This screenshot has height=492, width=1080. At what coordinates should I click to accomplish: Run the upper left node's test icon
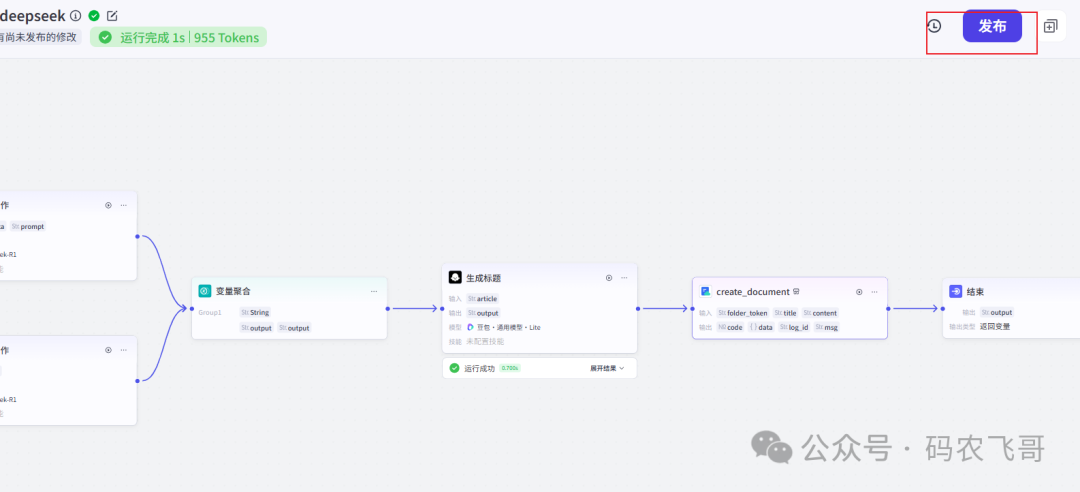point(108,205)
